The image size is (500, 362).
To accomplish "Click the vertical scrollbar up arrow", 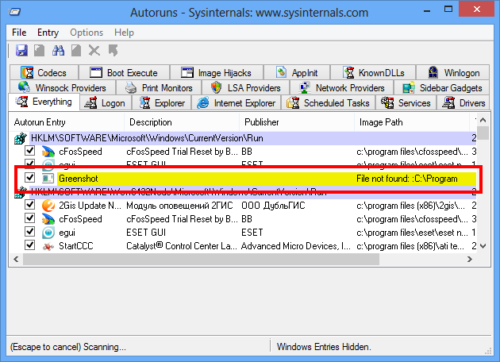I will pos(483,120).
